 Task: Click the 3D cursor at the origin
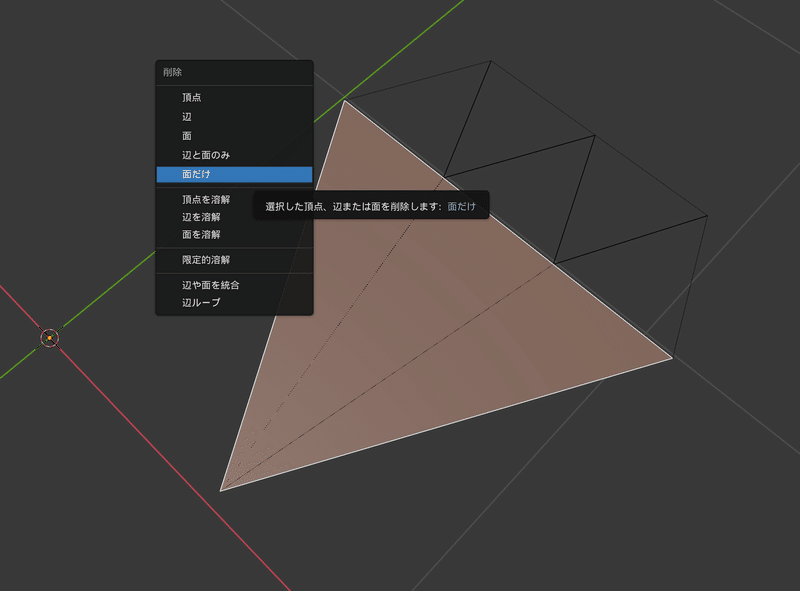(x=49, y=338)
